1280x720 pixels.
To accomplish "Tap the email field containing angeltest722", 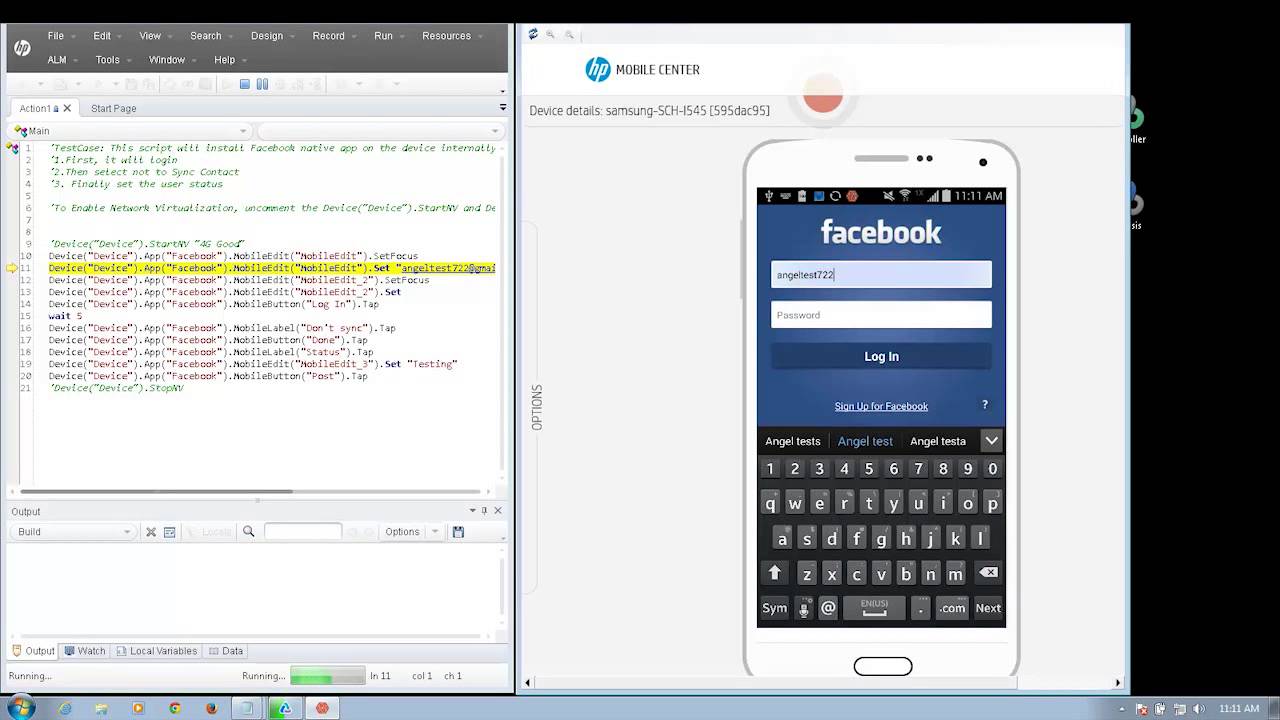I will (x=881, y=275).
